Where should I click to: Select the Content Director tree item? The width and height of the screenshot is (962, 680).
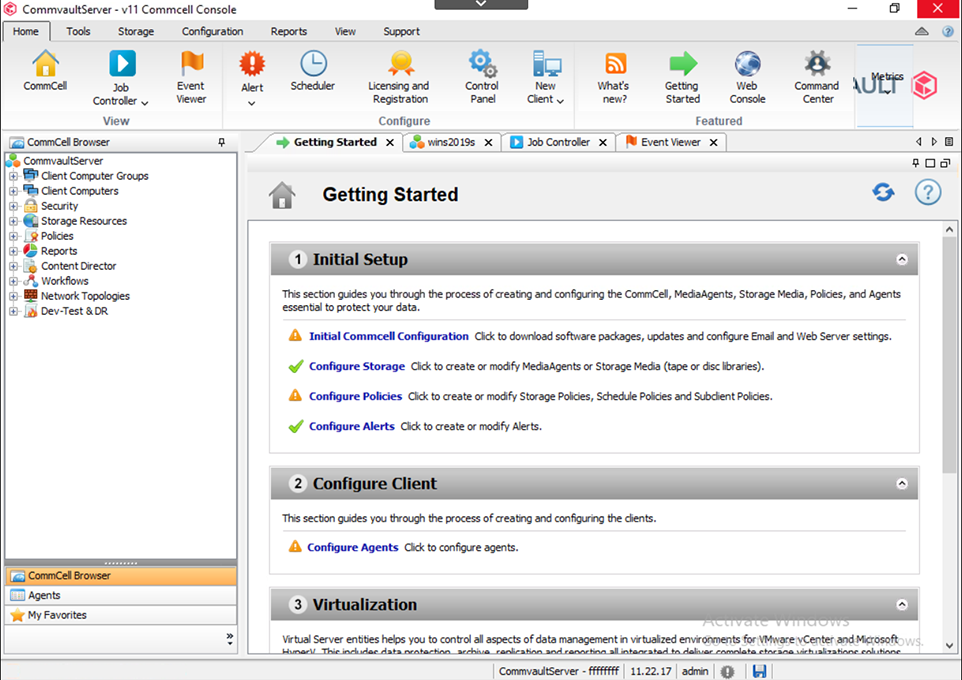point(79,266)
